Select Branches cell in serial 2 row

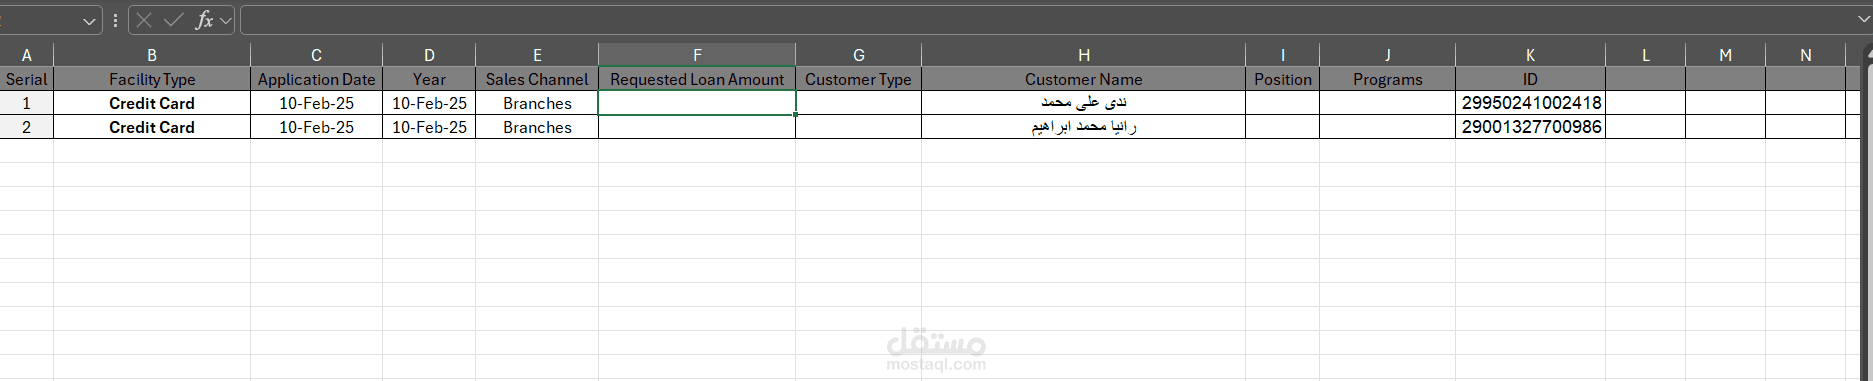[x=537, y=127]
